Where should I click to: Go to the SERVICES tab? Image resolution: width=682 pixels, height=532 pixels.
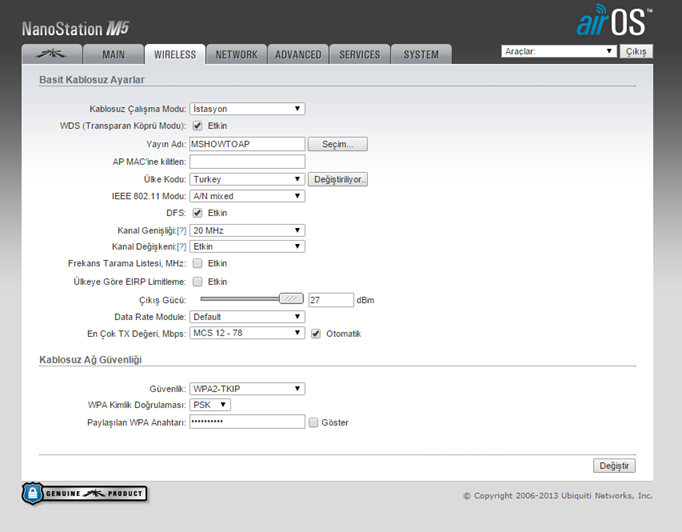360,54
